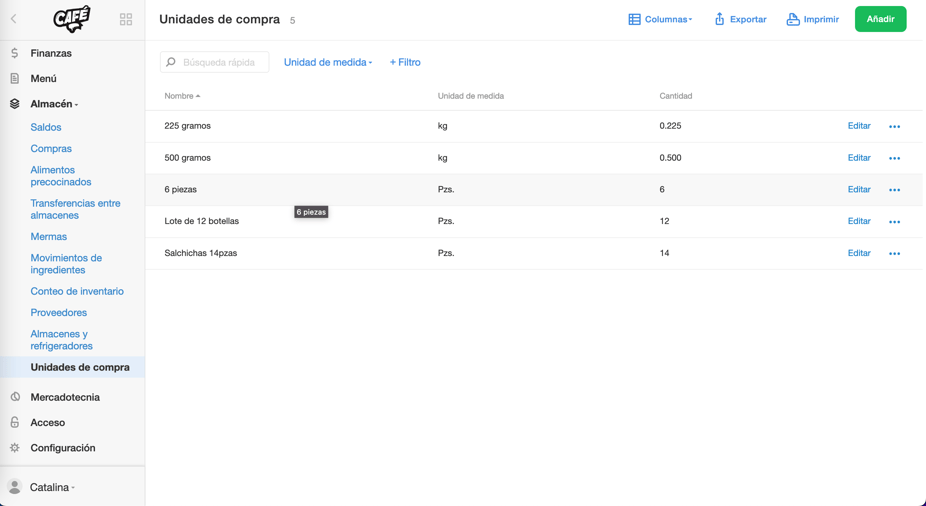The width and height of the screenshot is (926, 506).
Task: Open the apps grid icon
Action: (126, 19)
